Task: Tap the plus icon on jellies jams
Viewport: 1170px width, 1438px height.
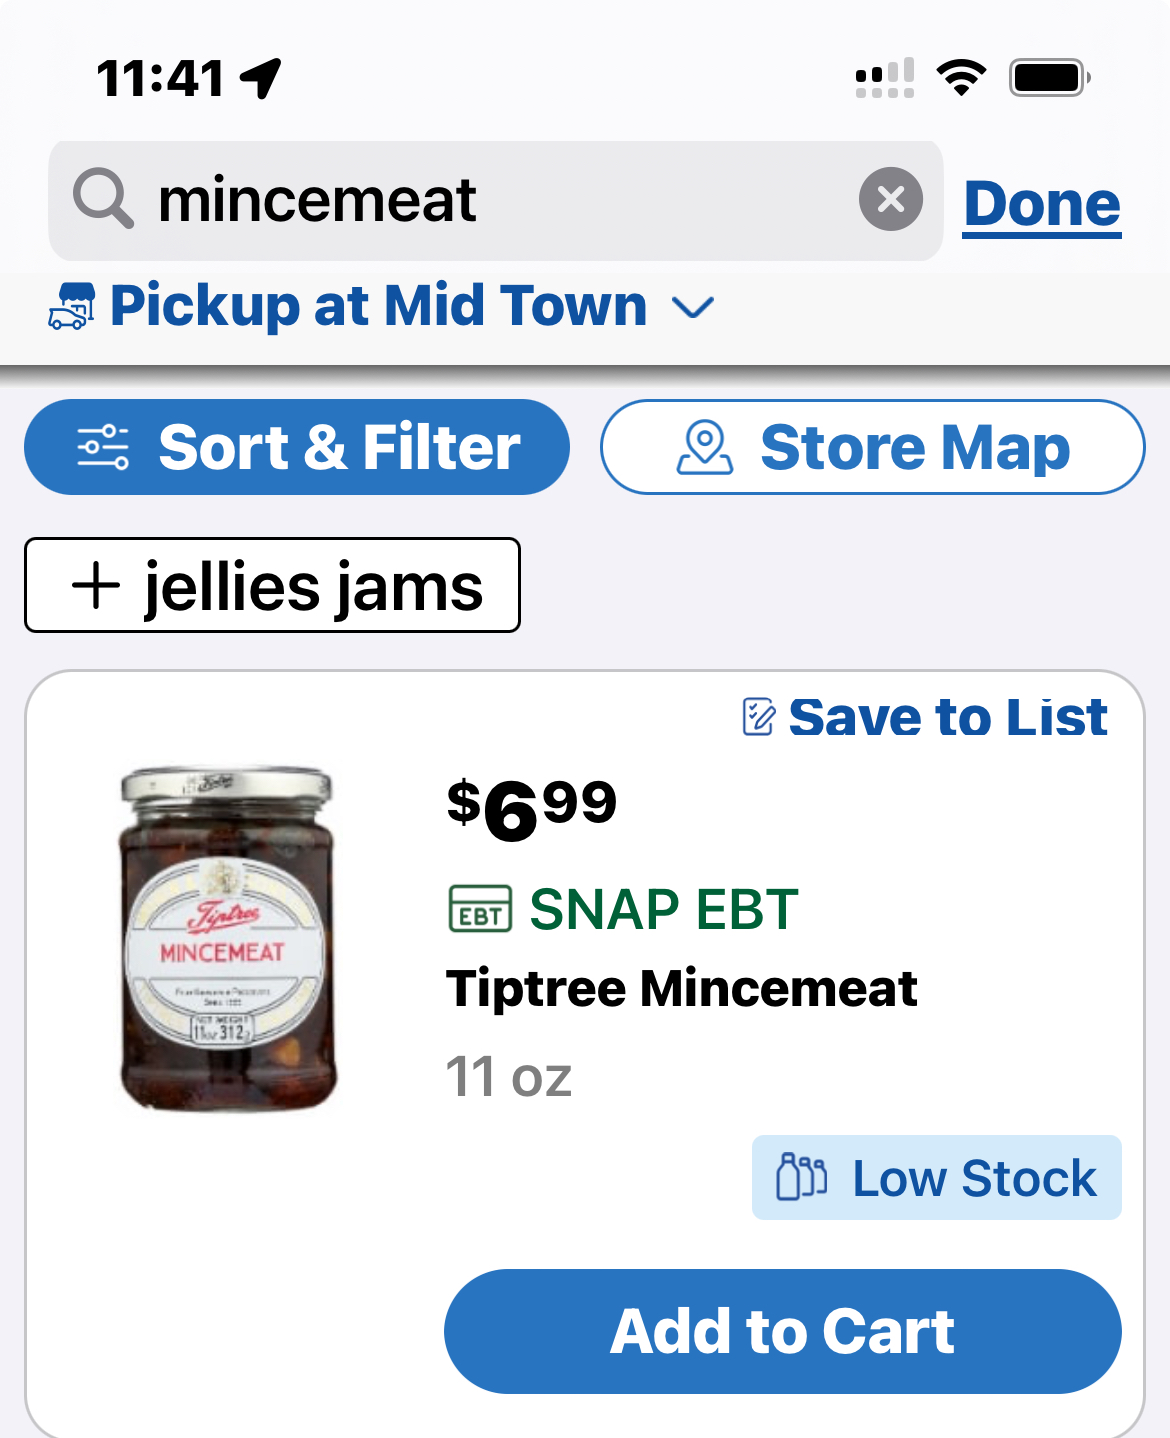Action: pos(96,585)
